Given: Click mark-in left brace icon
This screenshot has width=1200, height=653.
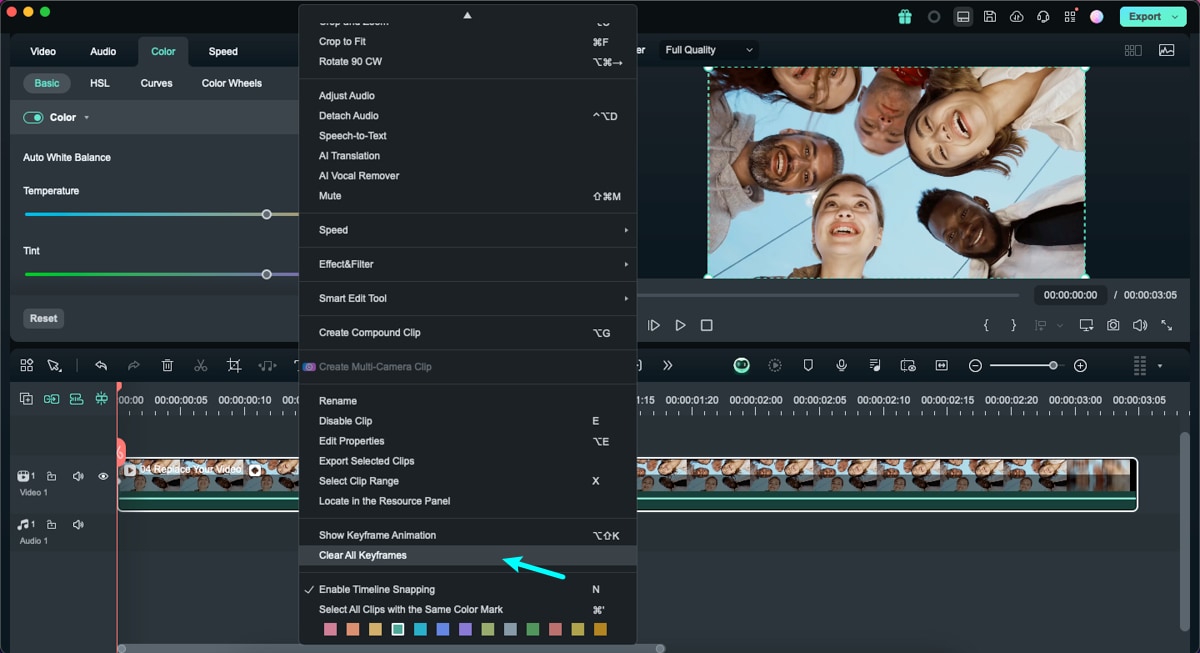Looking at the screenshot, I should pyautogui.click(x=986, y=325).
